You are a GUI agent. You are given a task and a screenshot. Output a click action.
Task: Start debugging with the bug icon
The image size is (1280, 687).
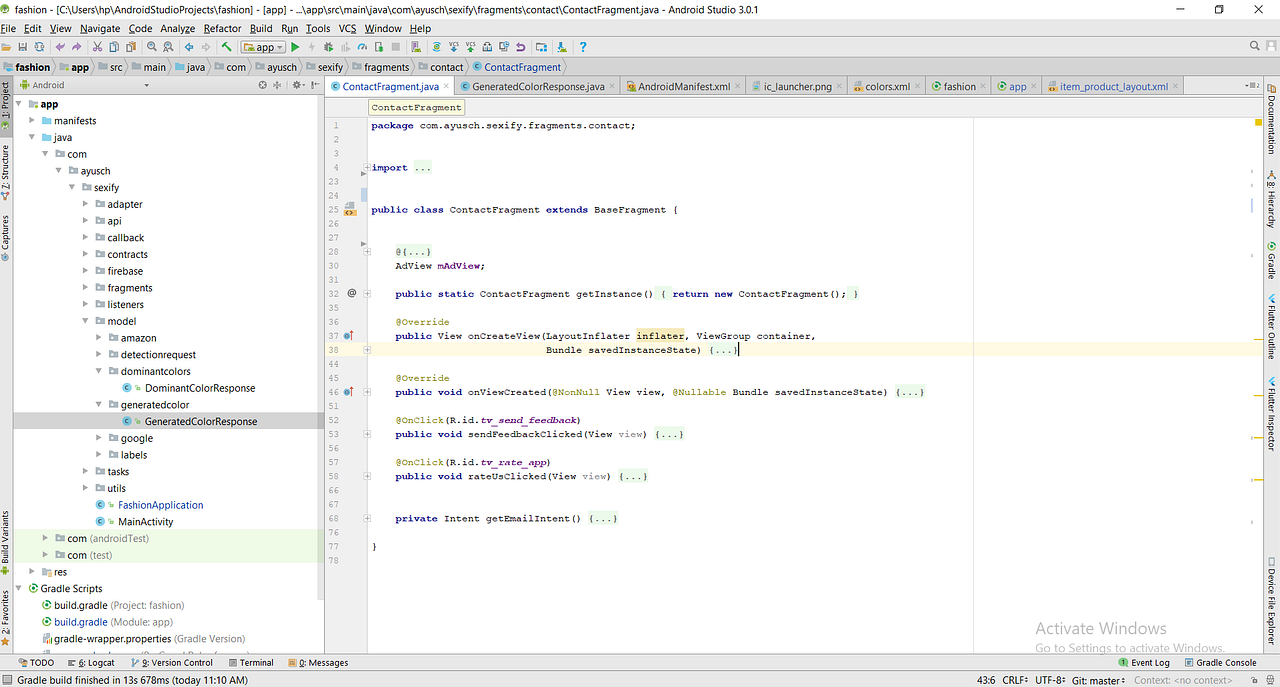point(327,46)
